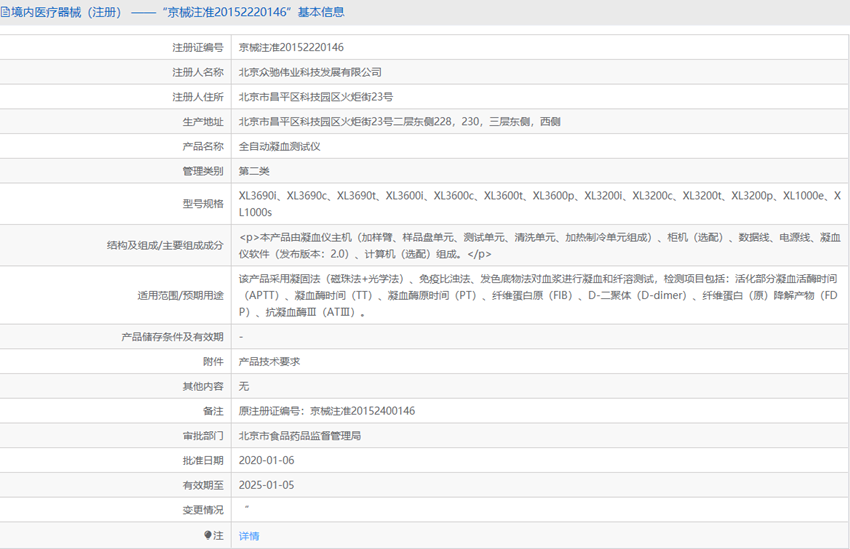The width and height of the screenshot is (850, 549).
Task: Click the registrant name 北京众驰伟业科技发展有限公司
Action: (310, 72)
